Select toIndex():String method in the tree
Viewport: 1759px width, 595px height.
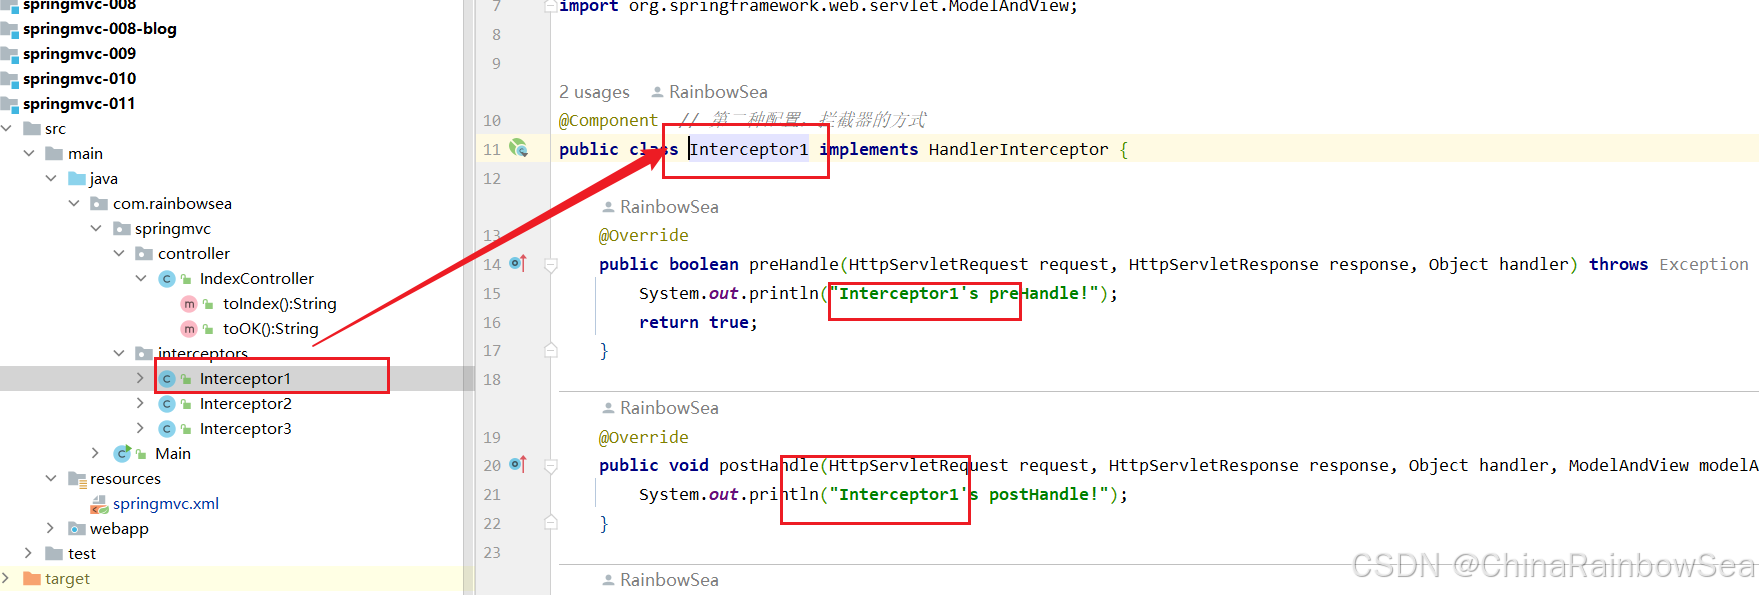coord(279,304)
